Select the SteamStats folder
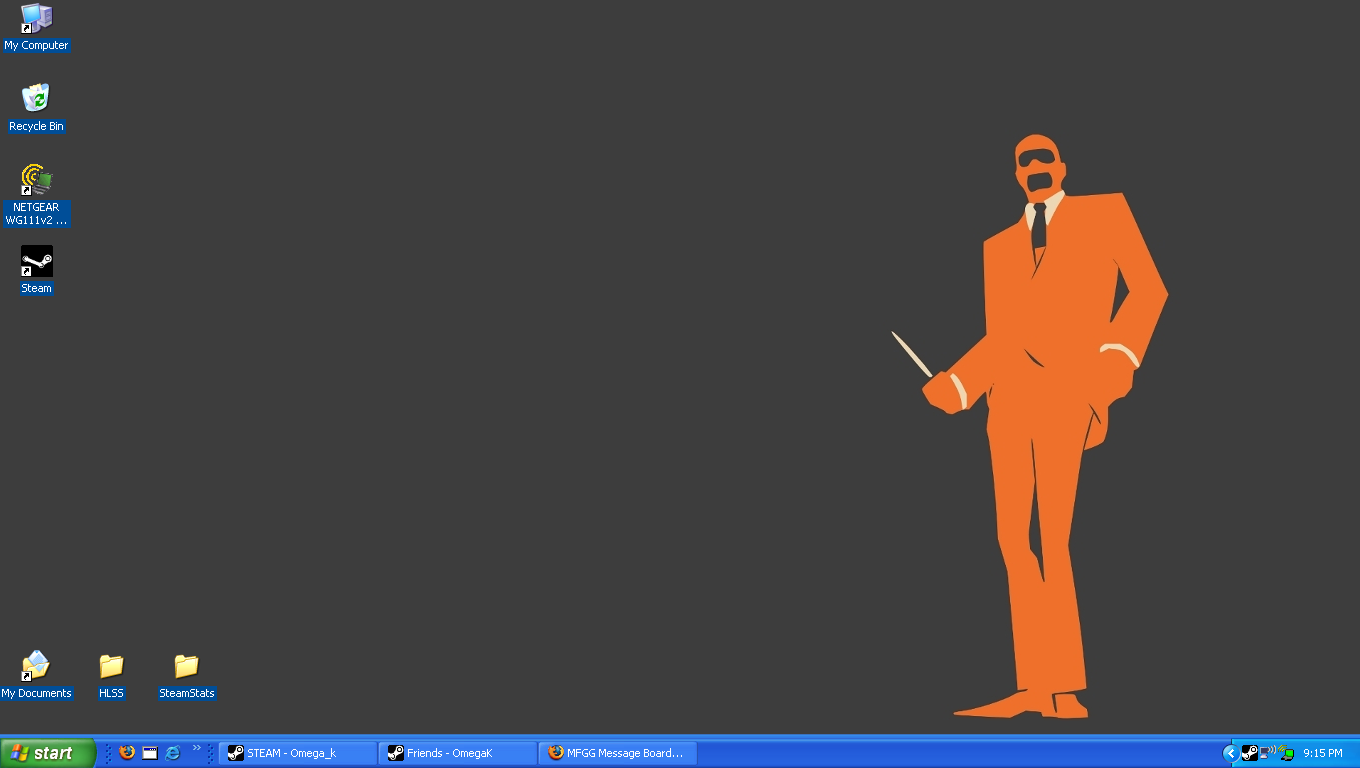The image size is (1360, 768). [187, 666]
